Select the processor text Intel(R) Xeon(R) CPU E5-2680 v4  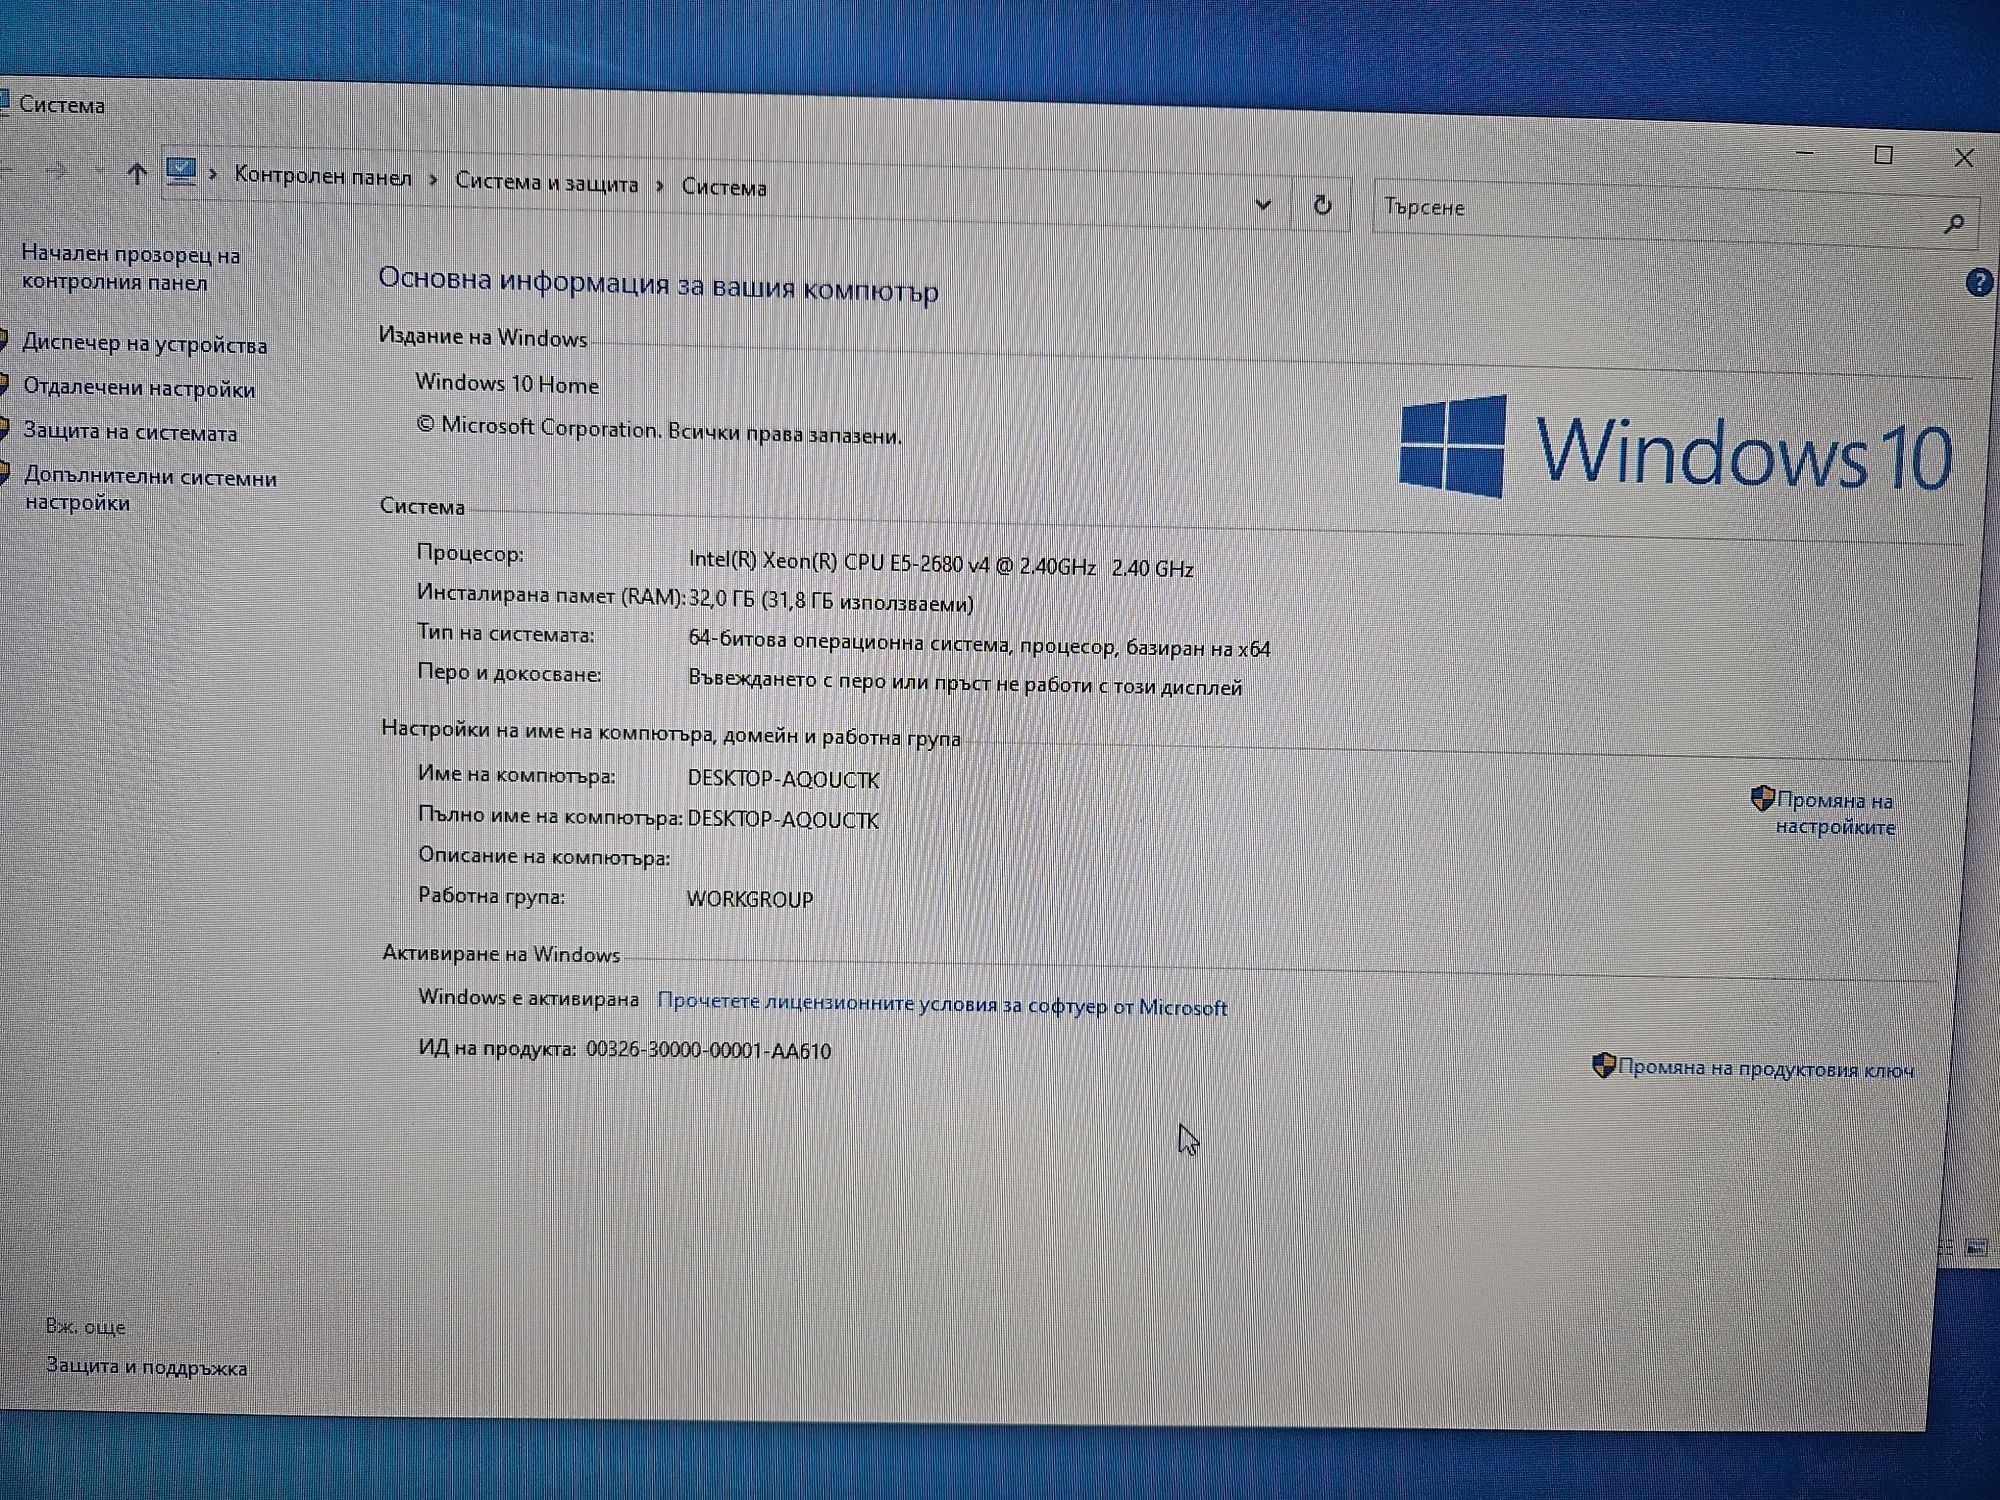838,562
